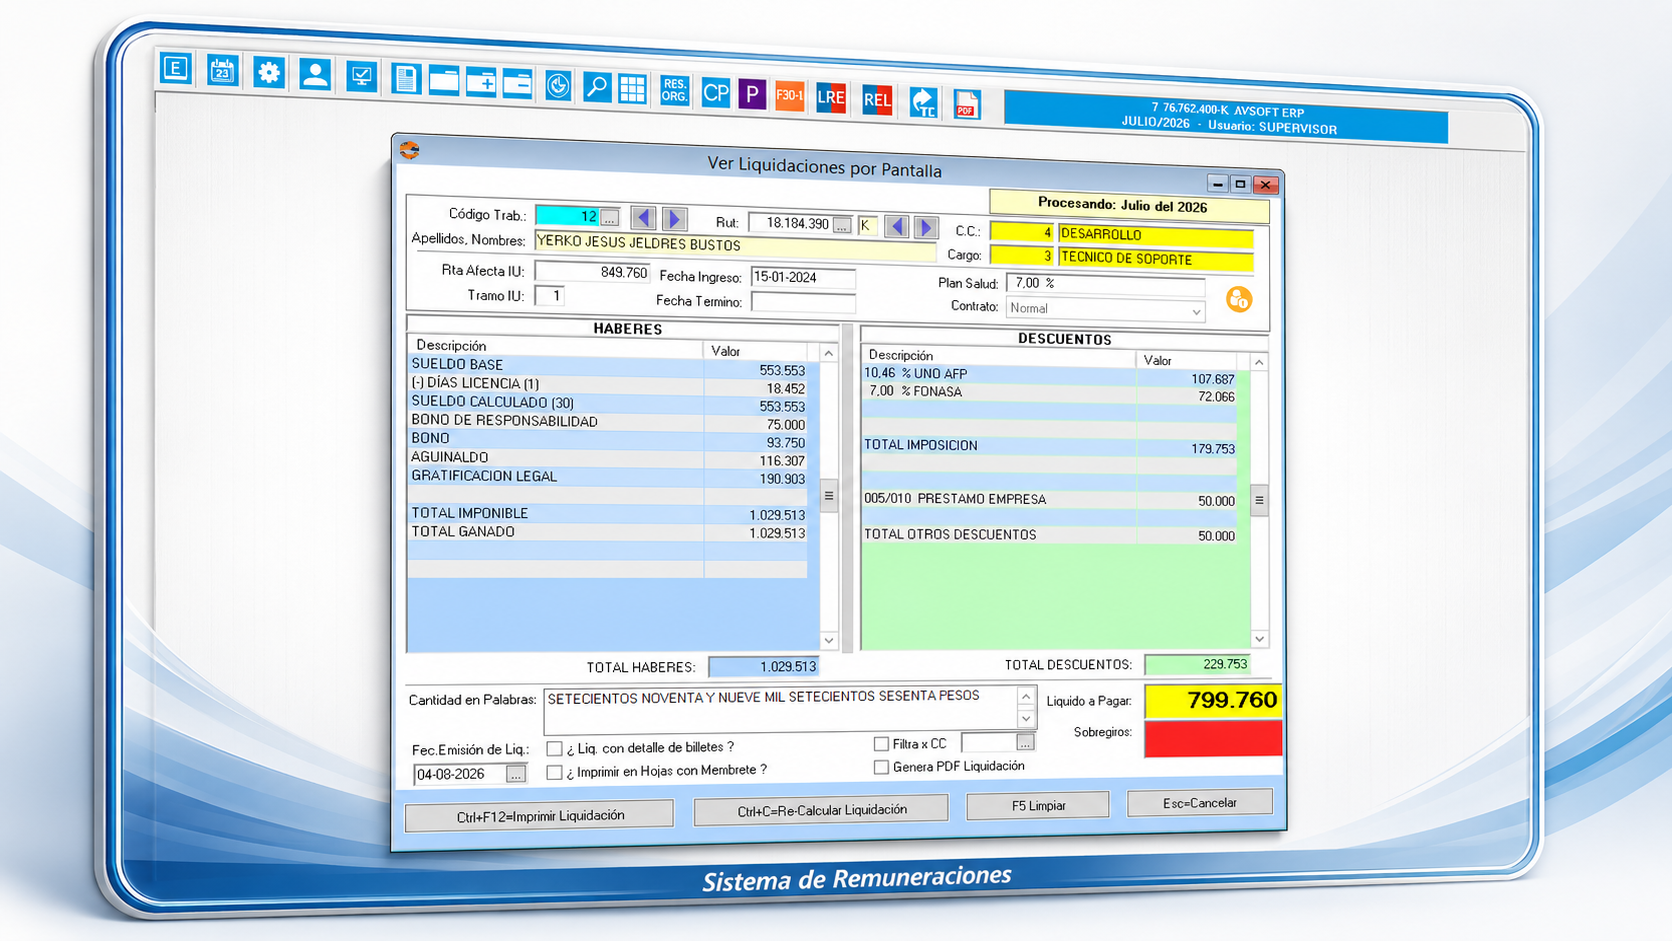Image resolution: width=1672 pixels, height=941 pixels.
Task: Select the BONO DE RESPONSABILIDAD row
Action: [x=608, y=423]
